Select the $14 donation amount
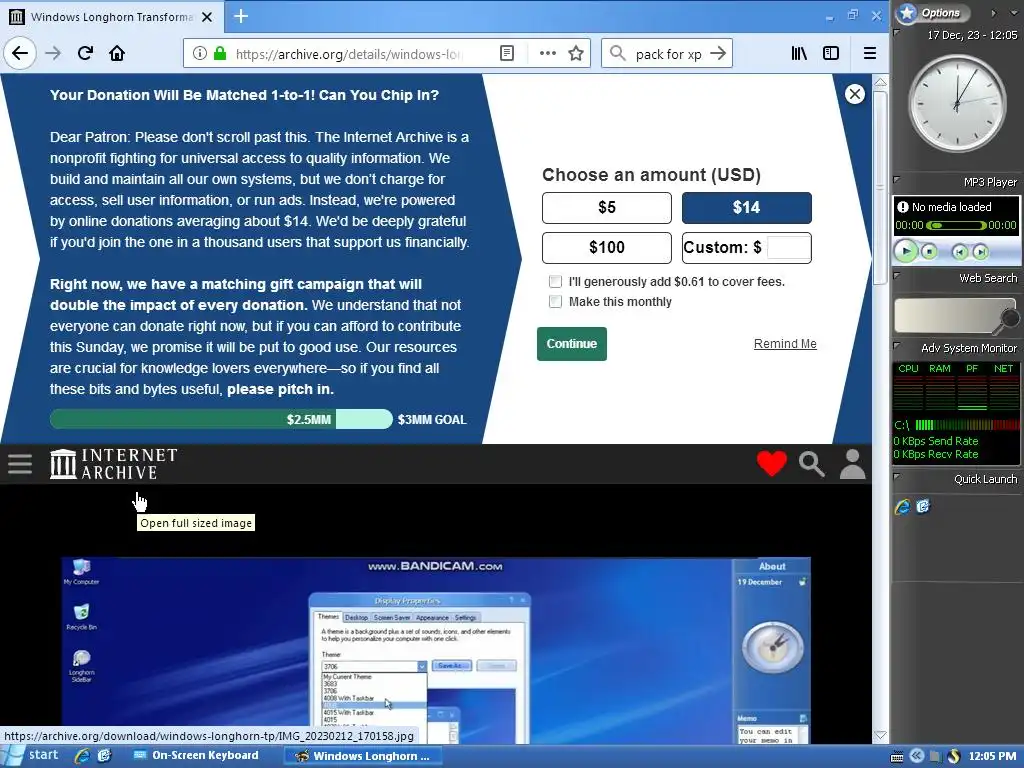This screenshot has width=1024, height=768. tap(746, 208)
